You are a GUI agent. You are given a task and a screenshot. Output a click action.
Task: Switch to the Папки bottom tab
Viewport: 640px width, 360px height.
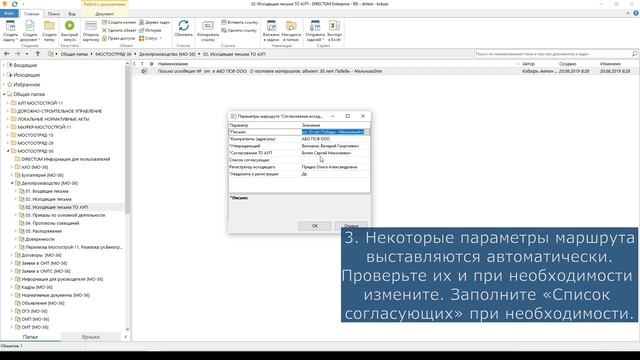click(30, 337)
